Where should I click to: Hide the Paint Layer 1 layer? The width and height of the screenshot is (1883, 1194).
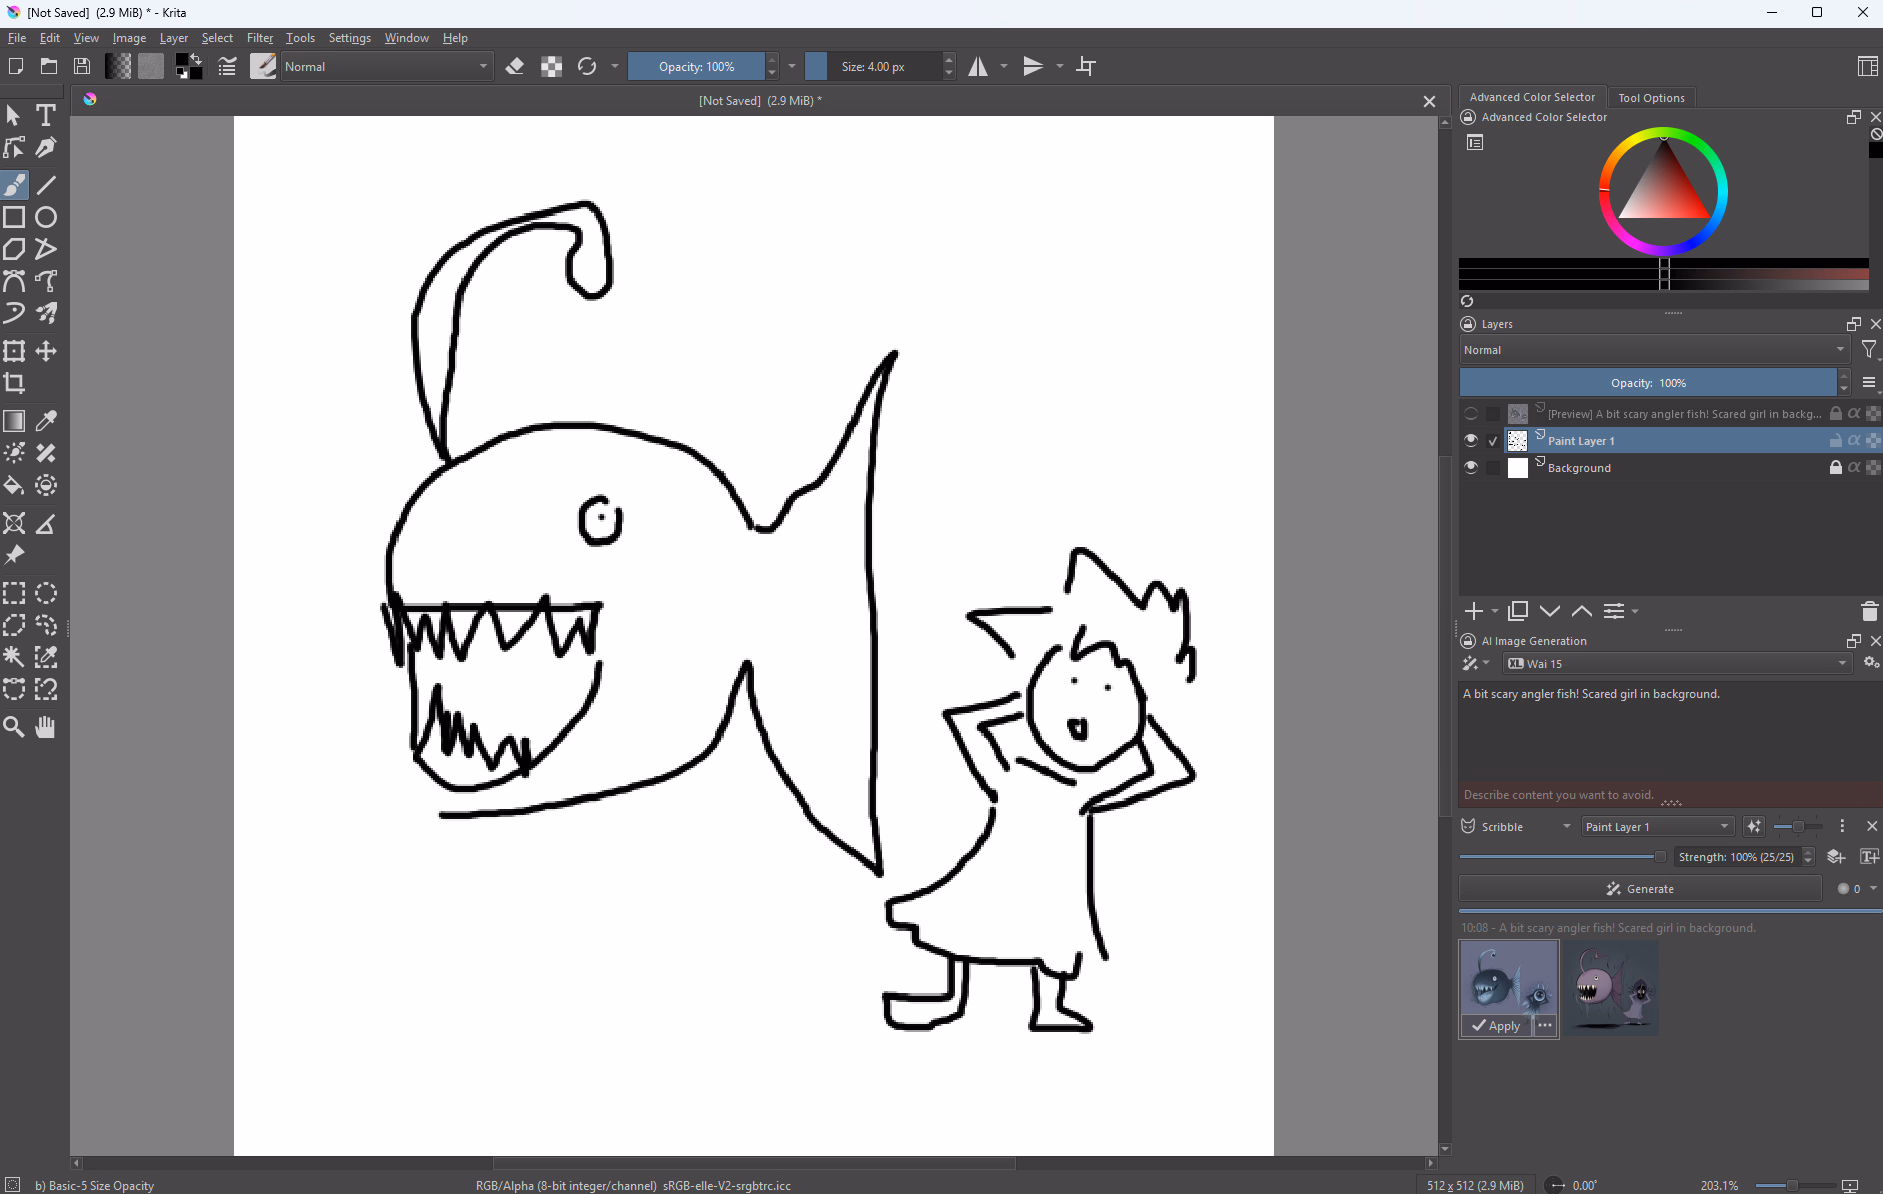(x=1470, y=440)
